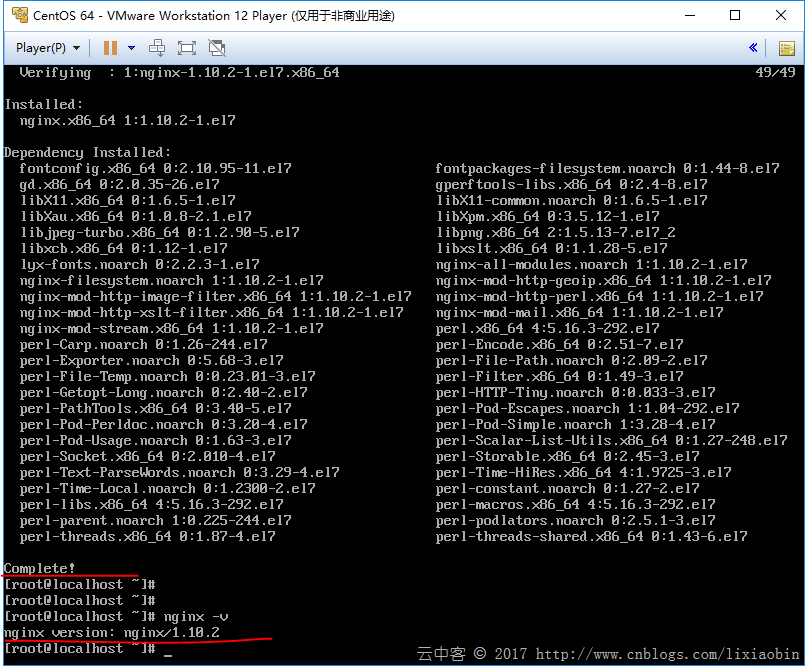Click 'perl.x86_64 4:5.16.3-292.el7' entry
Viewport: 805px width, 666px height.
click(547, 328)
